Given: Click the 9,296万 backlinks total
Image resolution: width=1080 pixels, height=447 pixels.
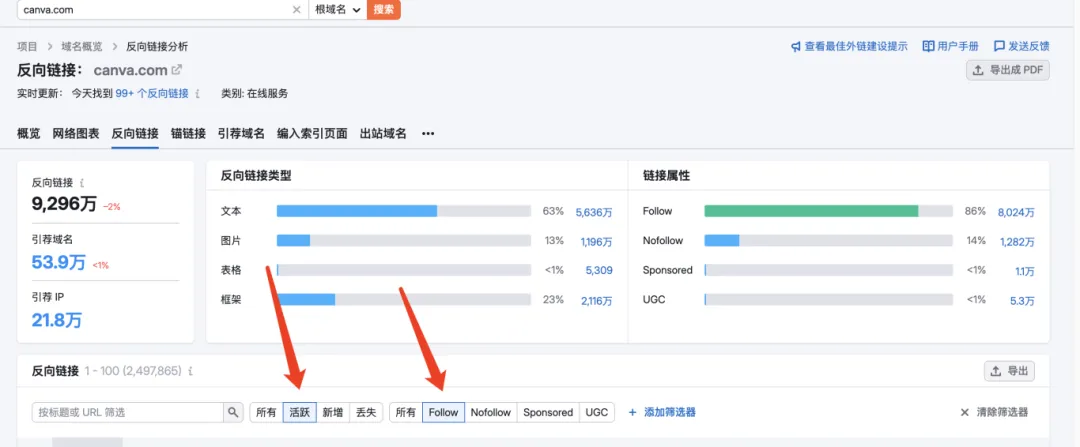Looking at the screenshot, I should 64,203.
